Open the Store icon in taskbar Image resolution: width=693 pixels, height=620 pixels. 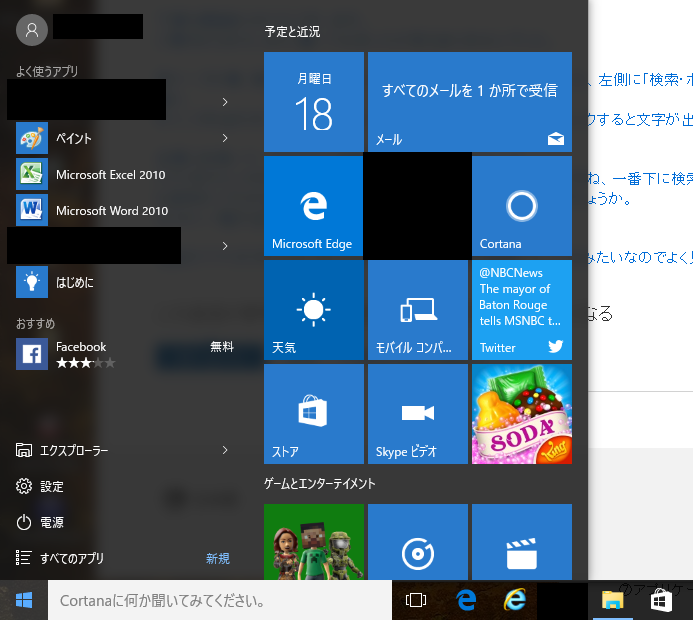pyautogui.click(x=661, y=601)
